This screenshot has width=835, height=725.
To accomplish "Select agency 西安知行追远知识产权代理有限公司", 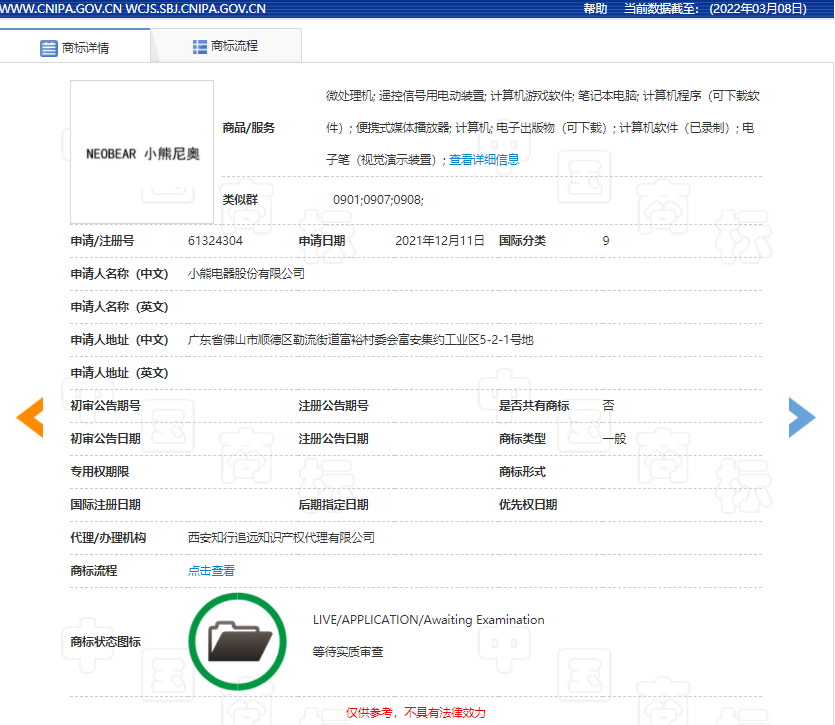I will point(281,537).
